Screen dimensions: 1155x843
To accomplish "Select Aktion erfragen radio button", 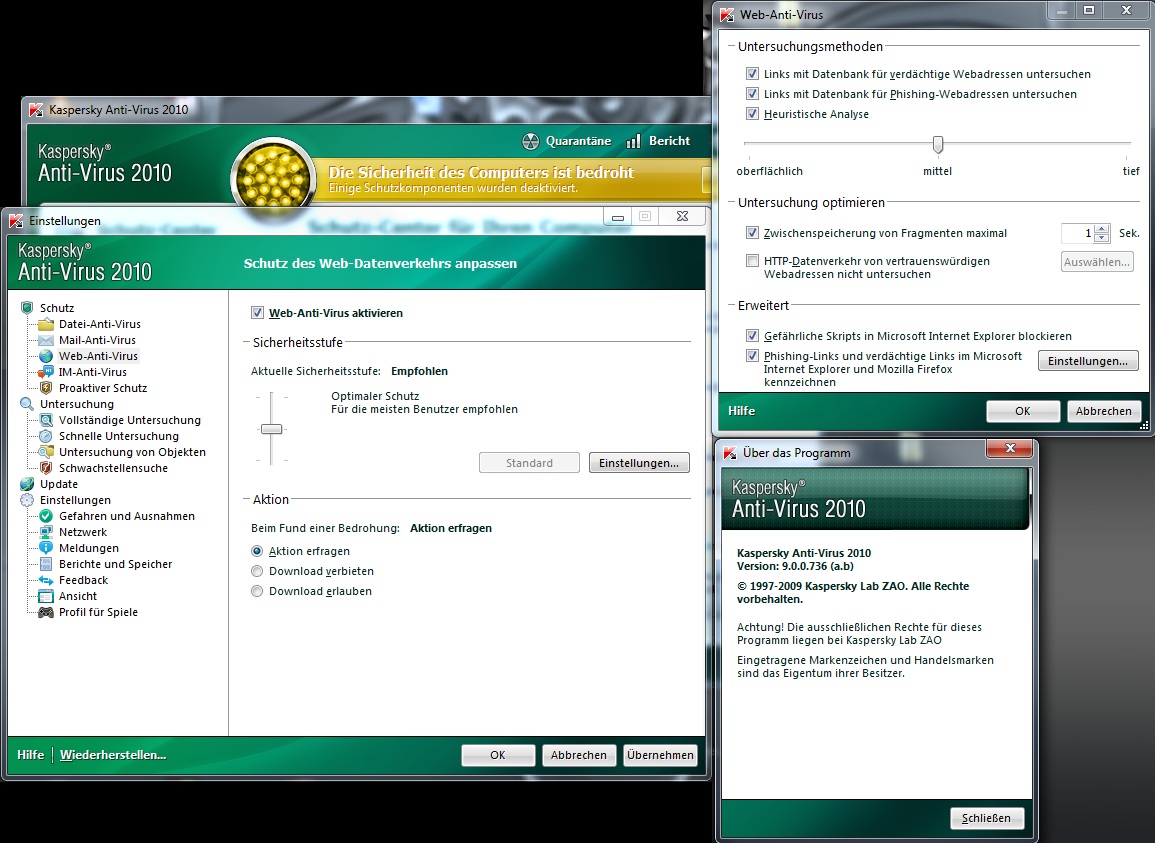I will click(x=257, y=551).
